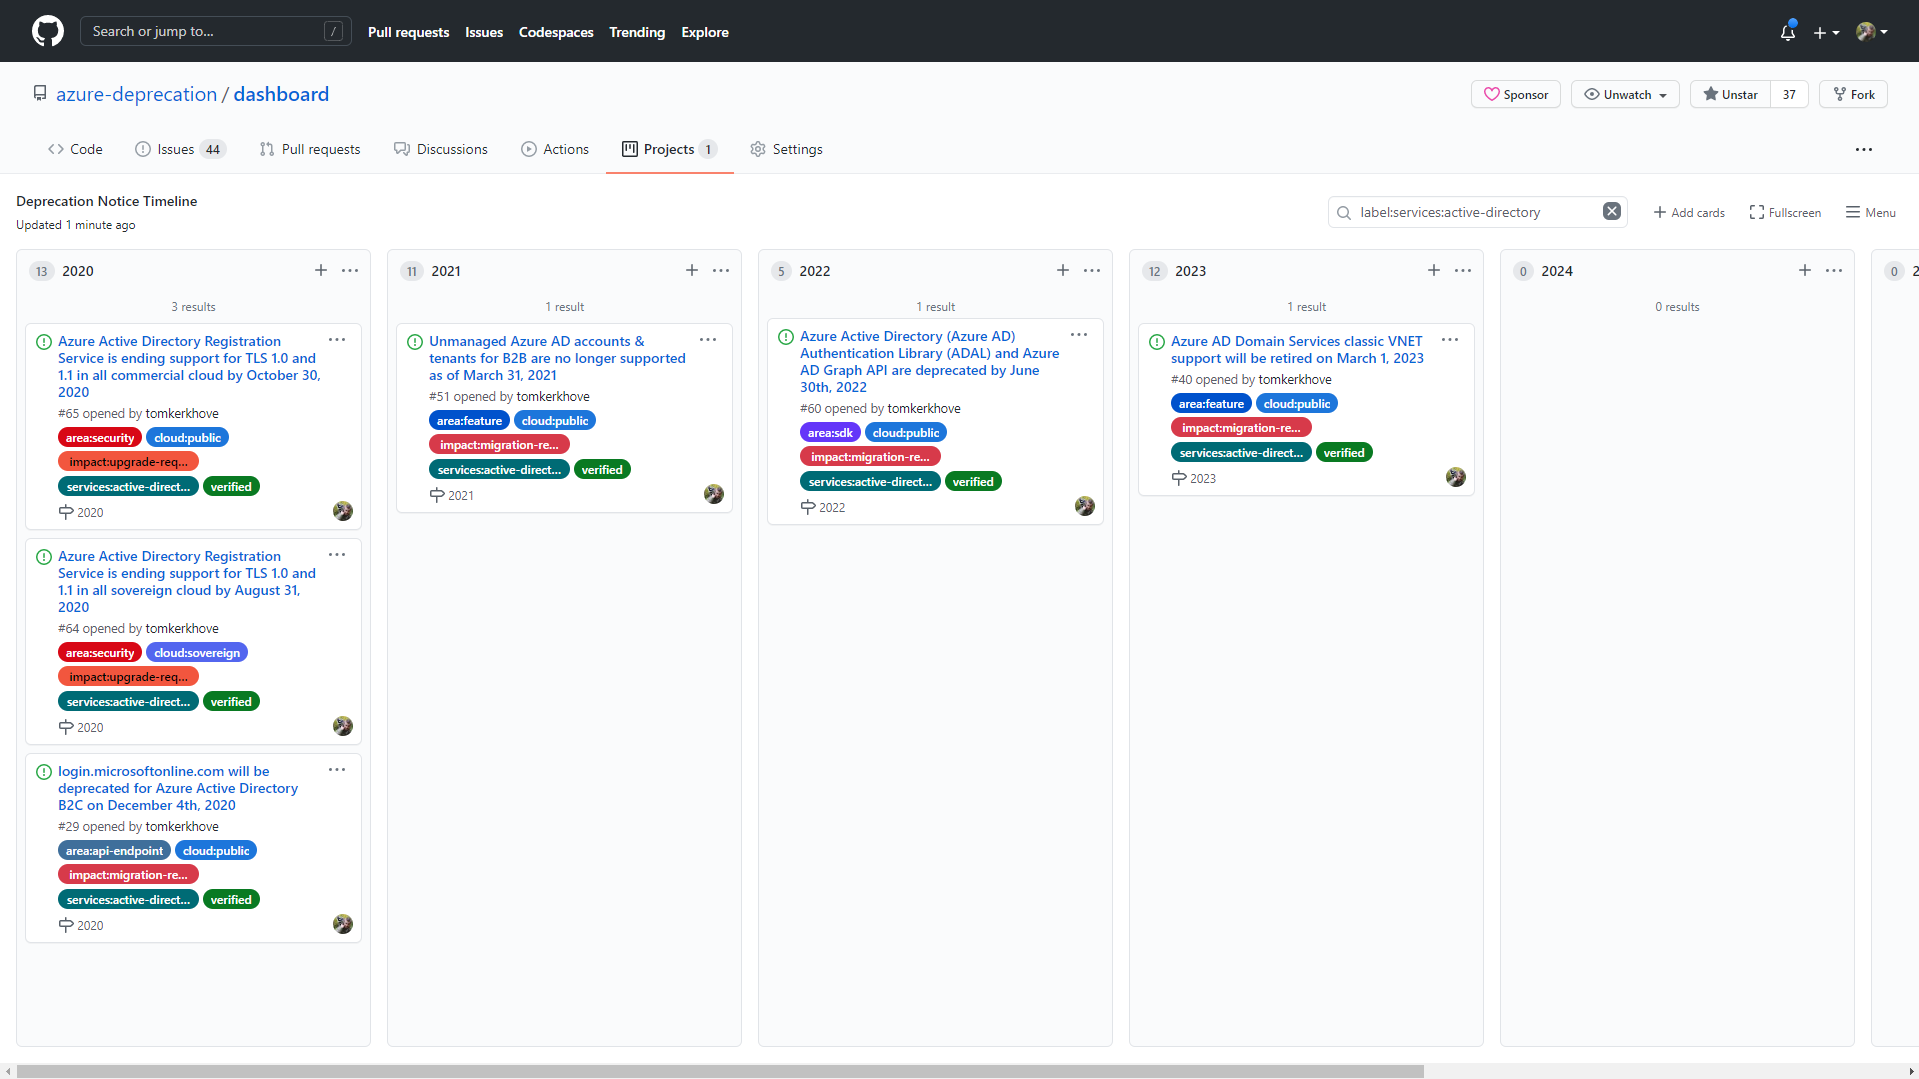Open the user profile avatar menu
1919x1079 pixels.
pos(1871,32)
